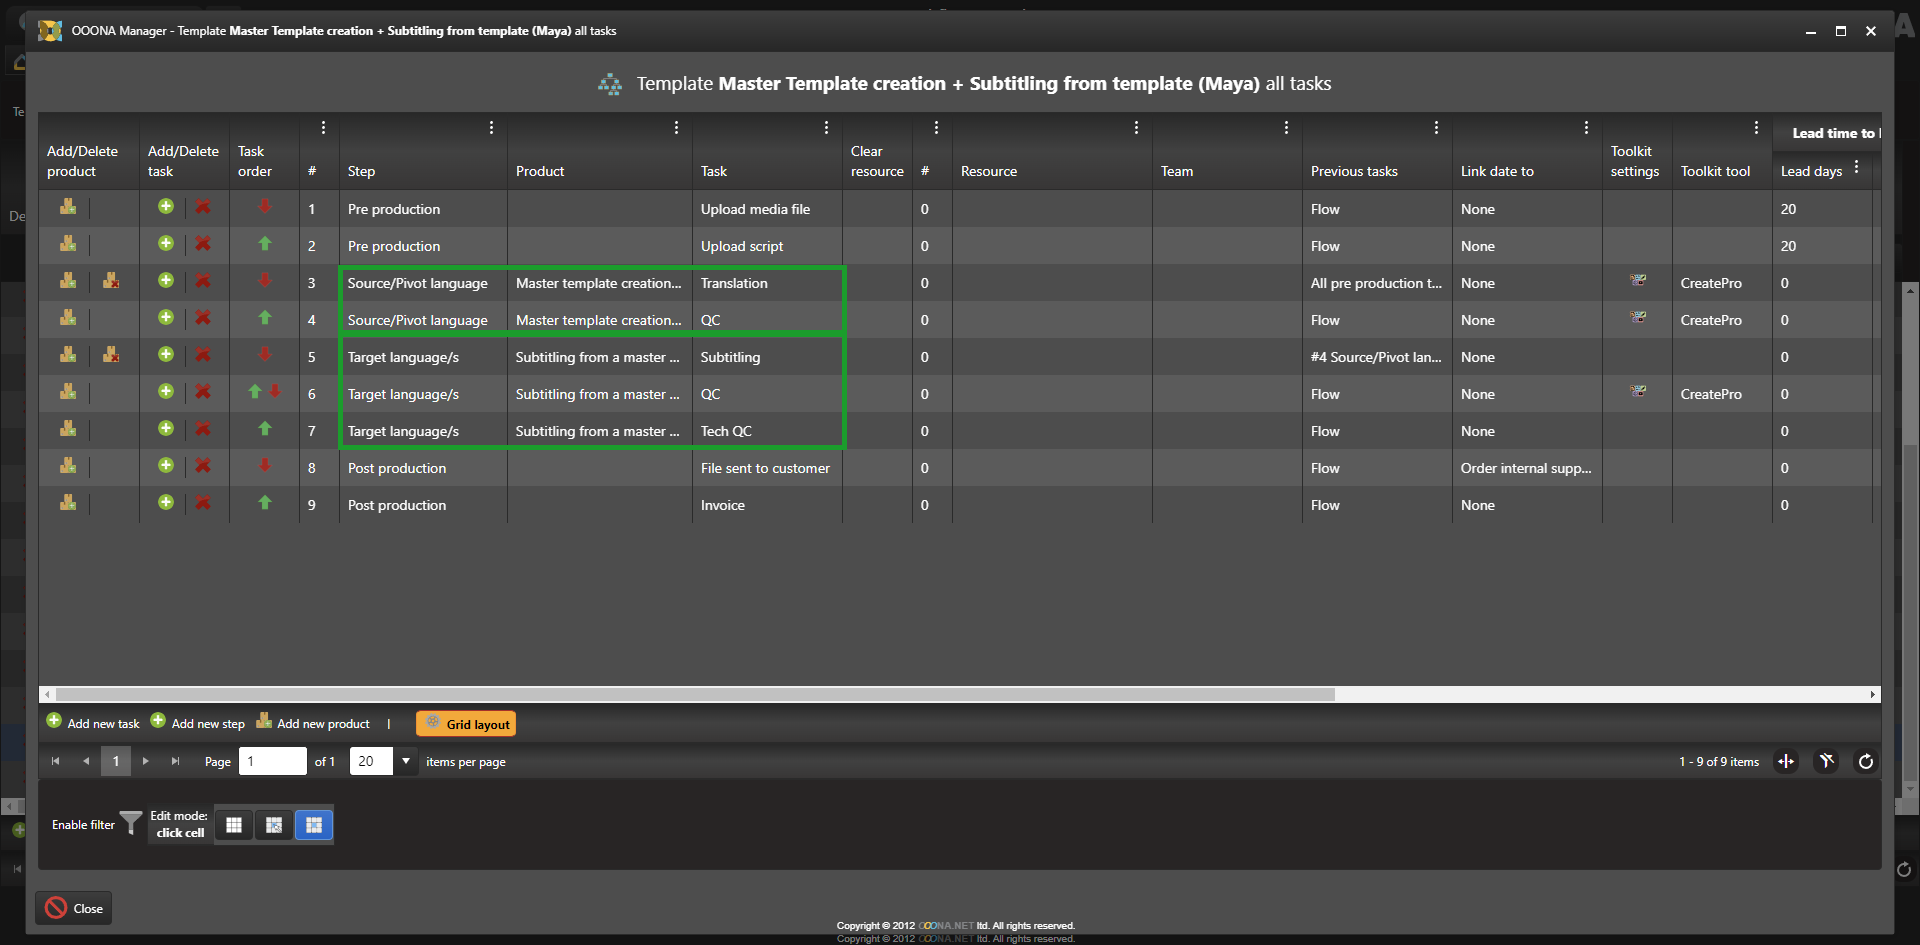Image resolution: width=1920 pixels, height=945 pixels.
Task: Click the Previous tasks column header
Action: 1354,172
